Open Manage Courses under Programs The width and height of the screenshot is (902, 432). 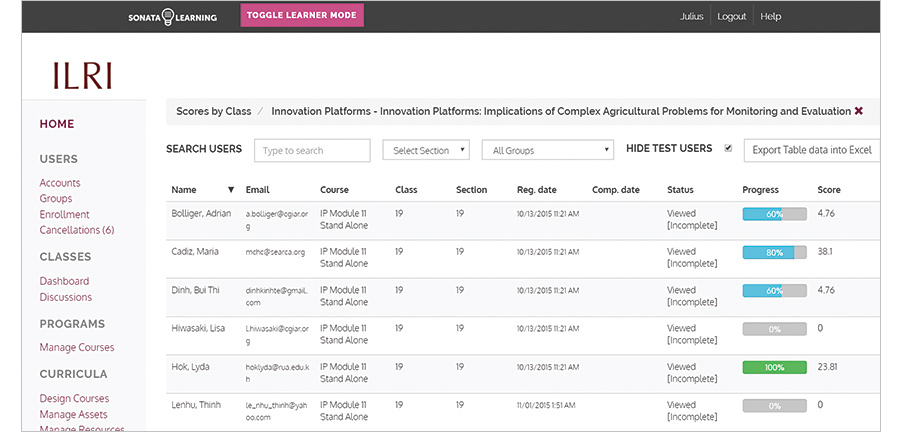pos(77,347)
